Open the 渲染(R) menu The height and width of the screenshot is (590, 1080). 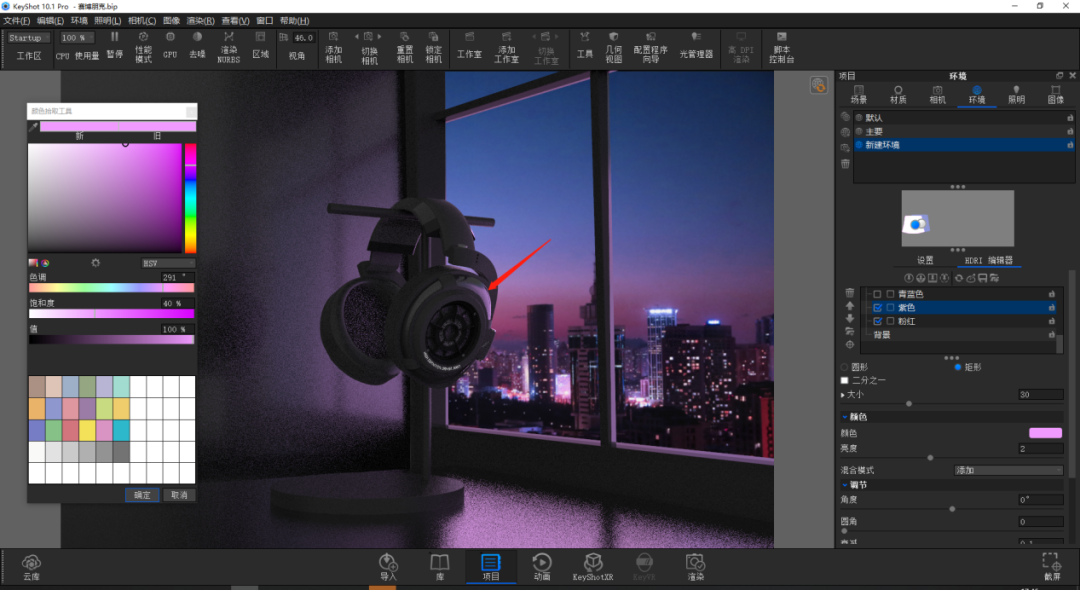[200, 21]
